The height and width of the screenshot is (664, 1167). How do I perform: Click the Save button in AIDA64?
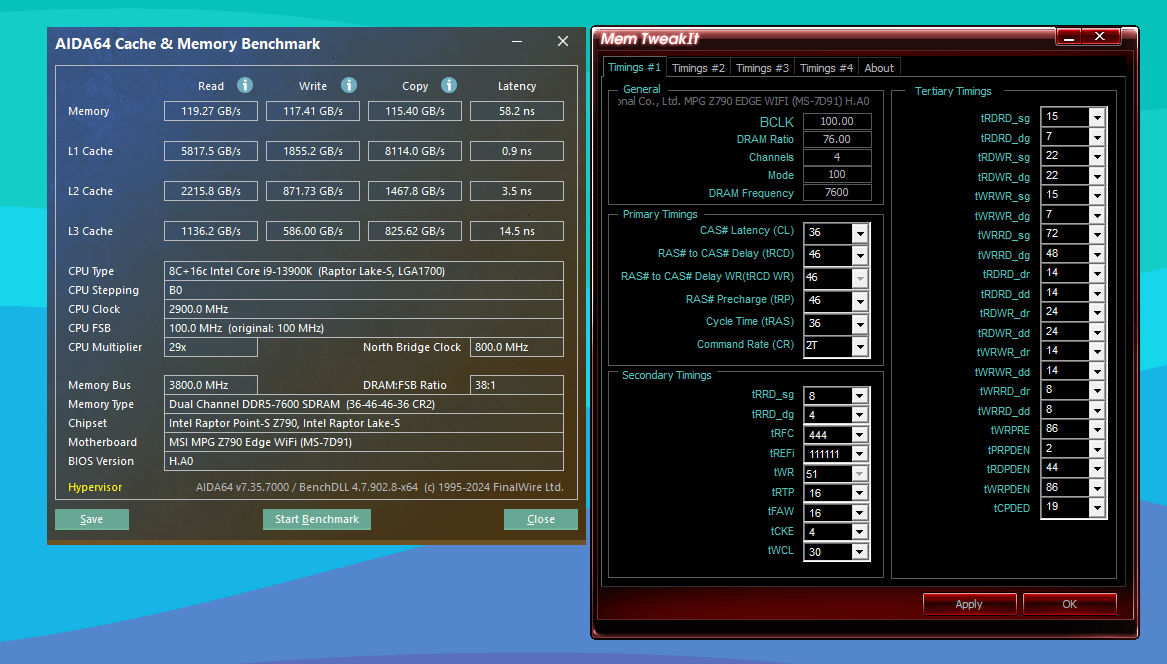click(92, 519)
